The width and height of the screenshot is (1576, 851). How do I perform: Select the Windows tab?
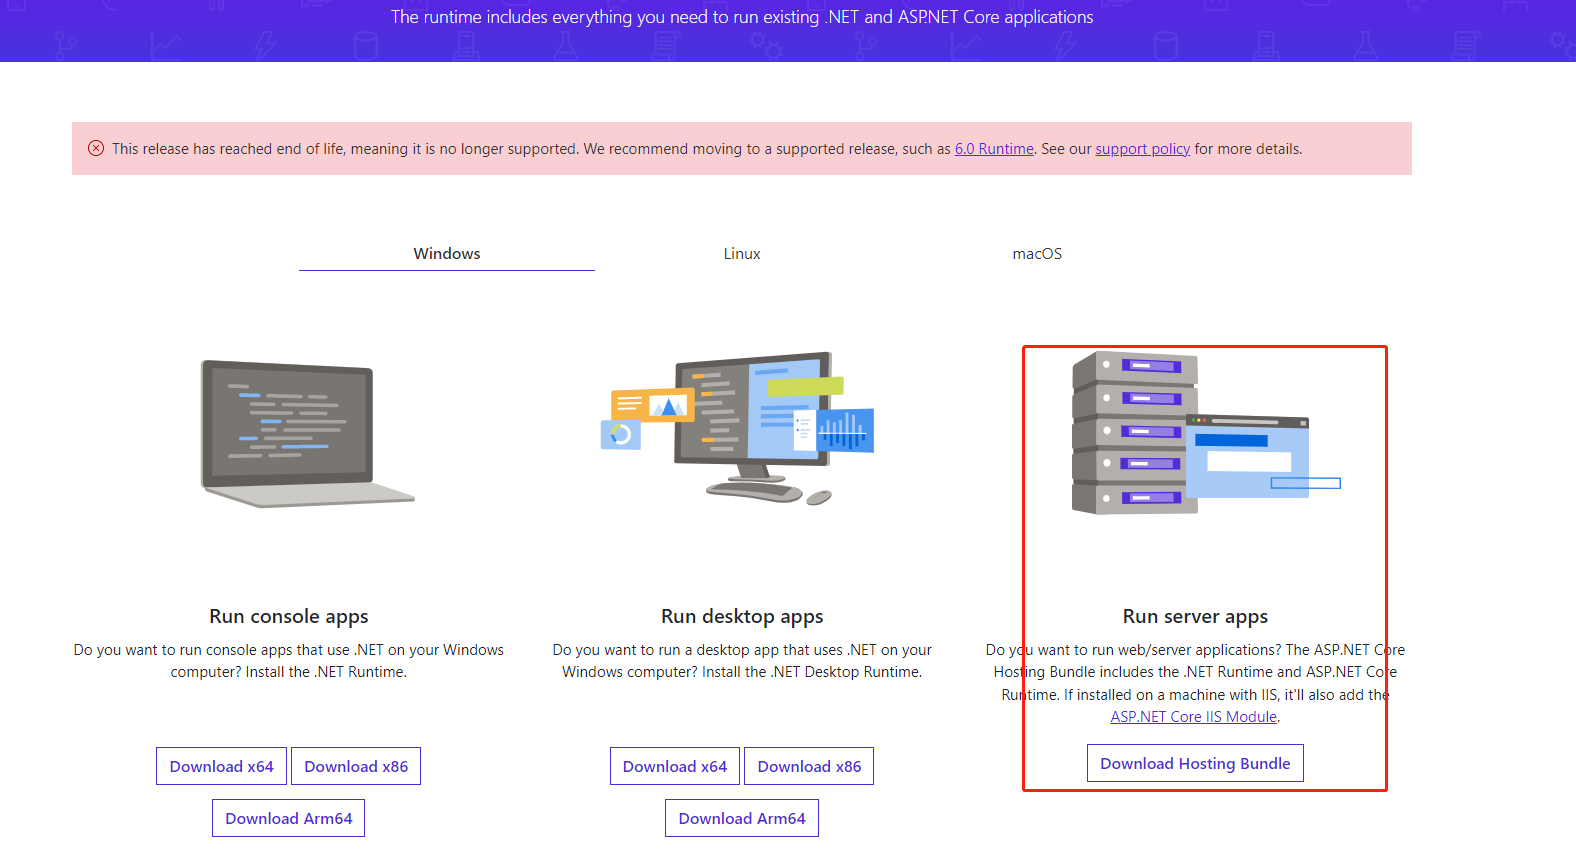pyautogui.click(x=447, y=254)
